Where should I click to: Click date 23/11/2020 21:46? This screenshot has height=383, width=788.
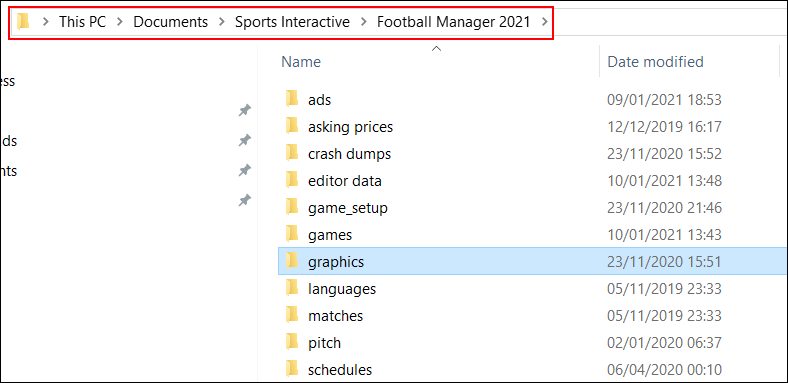point(664,208)
